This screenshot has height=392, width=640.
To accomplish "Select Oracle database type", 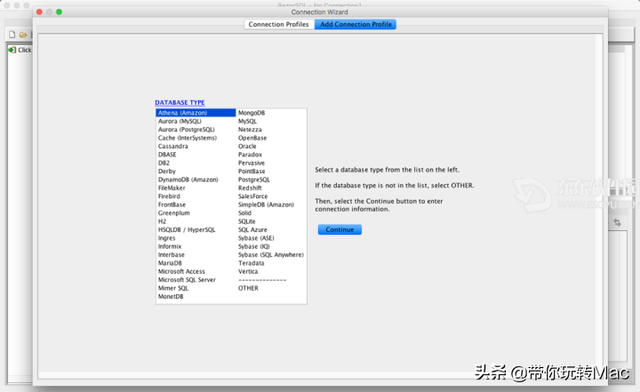I will (x=247, y=146).
